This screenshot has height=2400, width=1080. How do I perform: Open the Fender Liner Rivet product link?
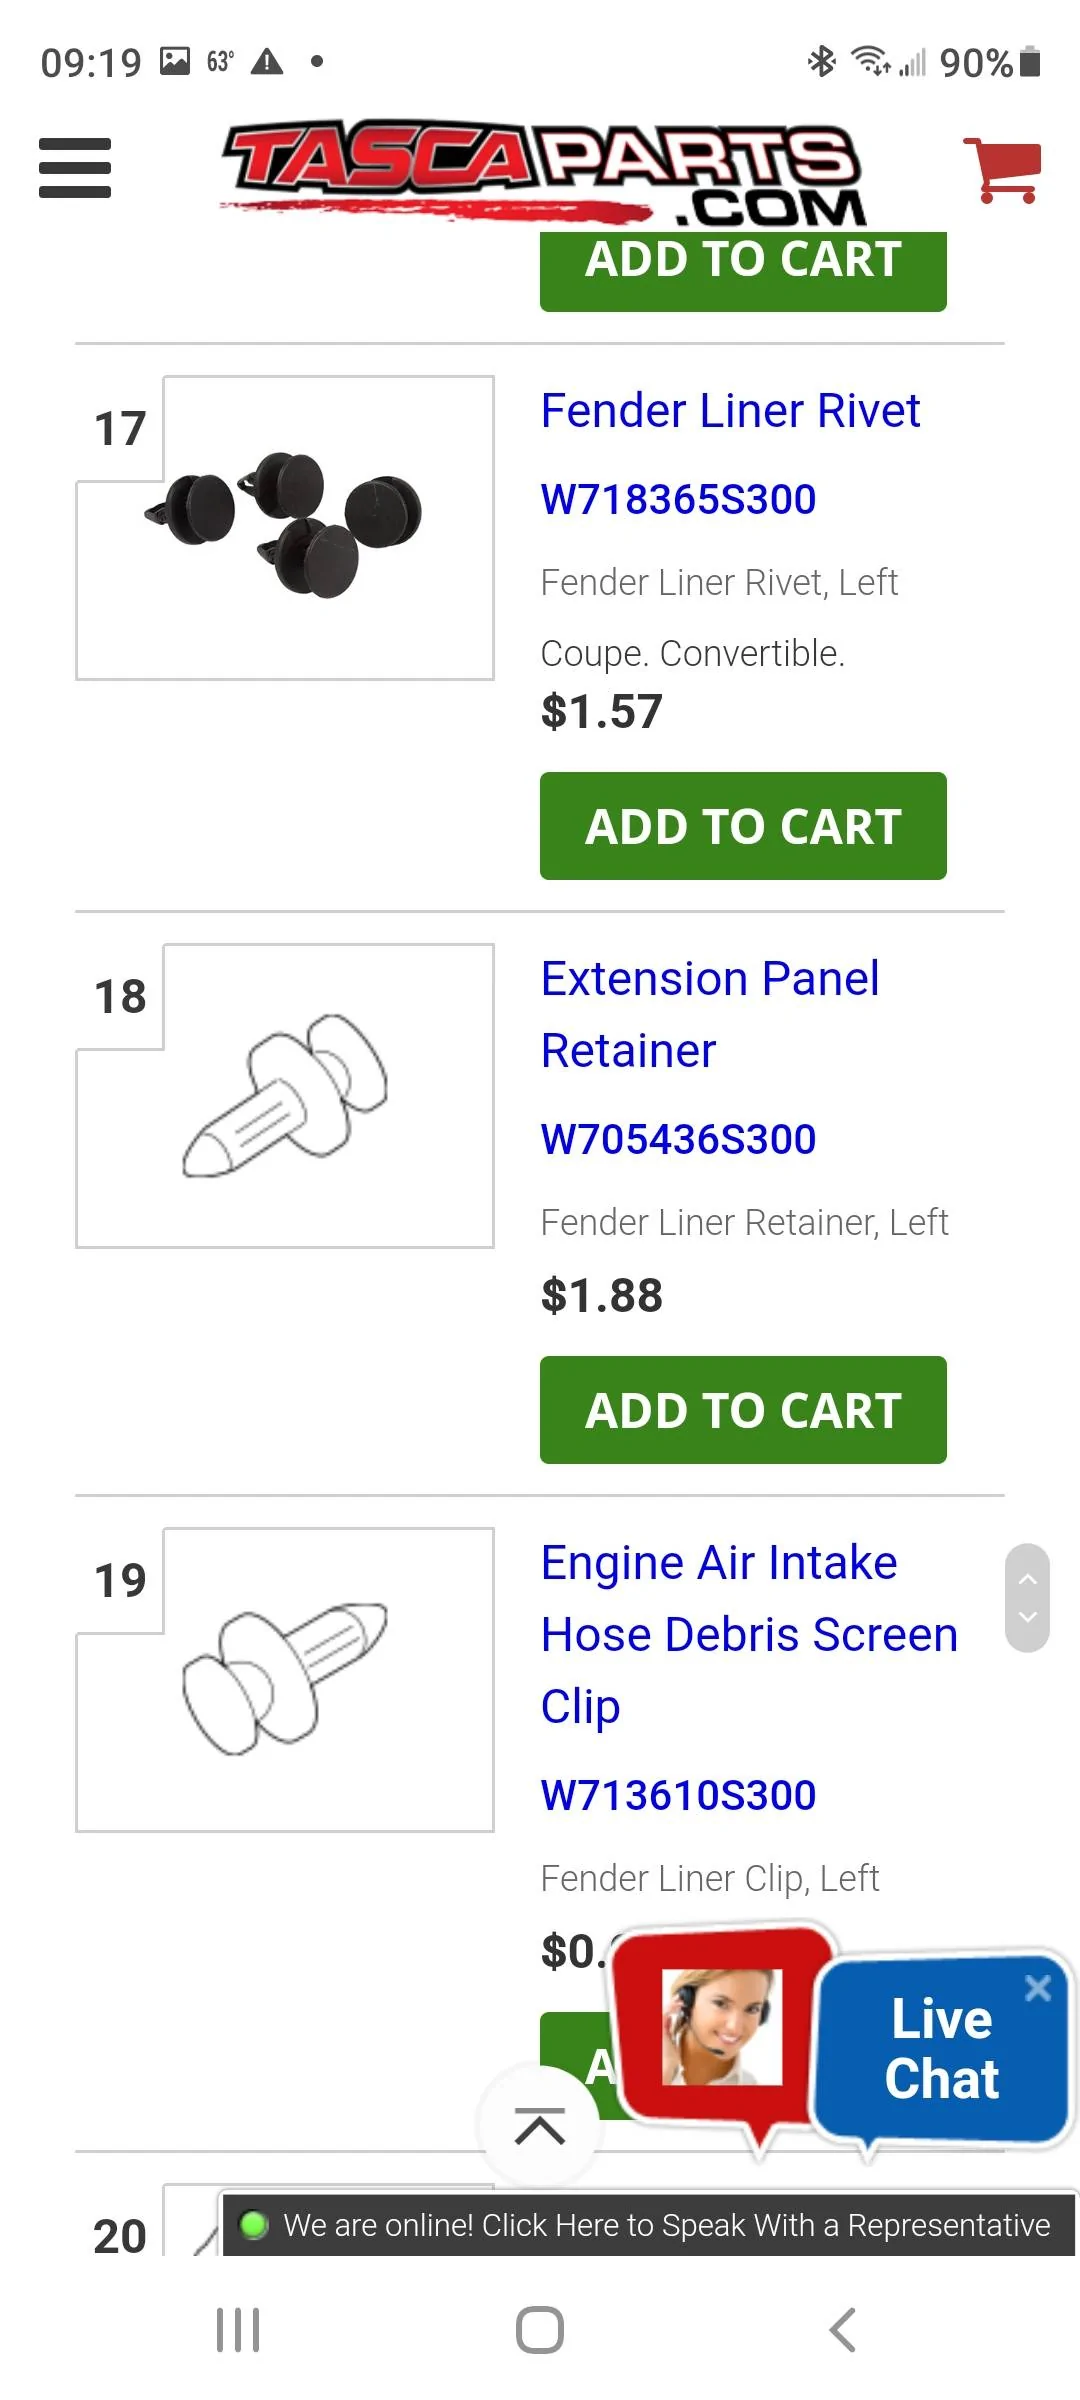click(730, 411)
